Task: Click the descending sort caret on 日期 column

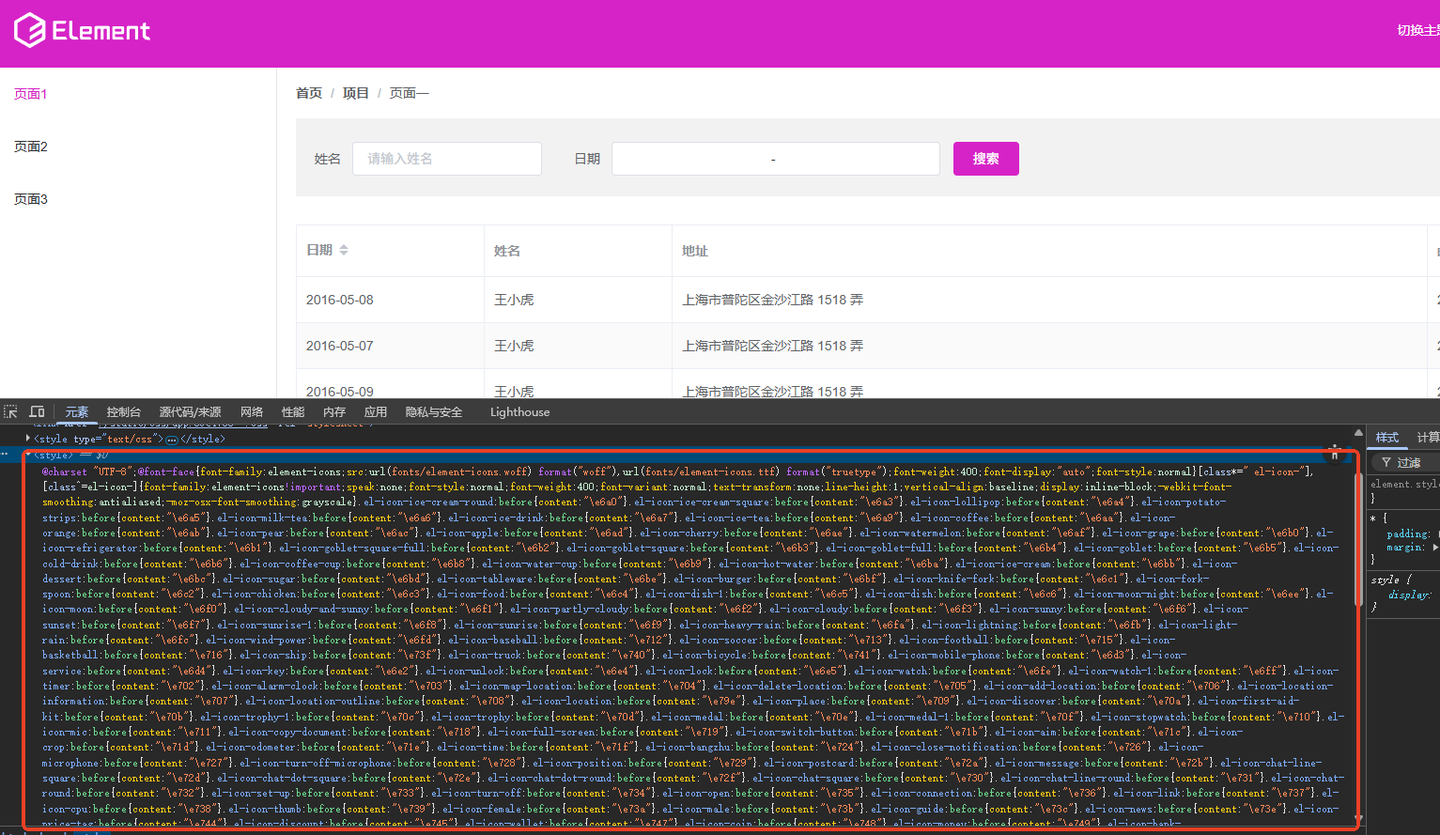Action: coord(343,253)
